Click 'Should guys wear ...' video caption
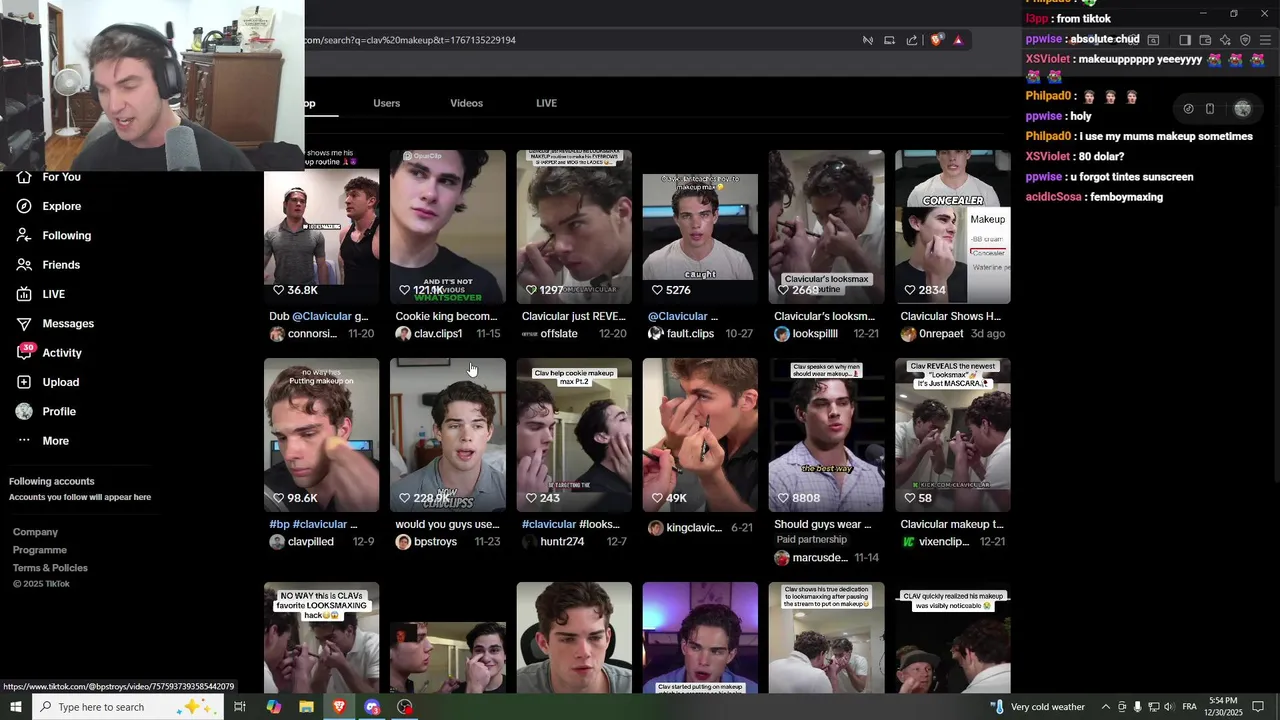The image size is (1280, 720). point(823,524)
